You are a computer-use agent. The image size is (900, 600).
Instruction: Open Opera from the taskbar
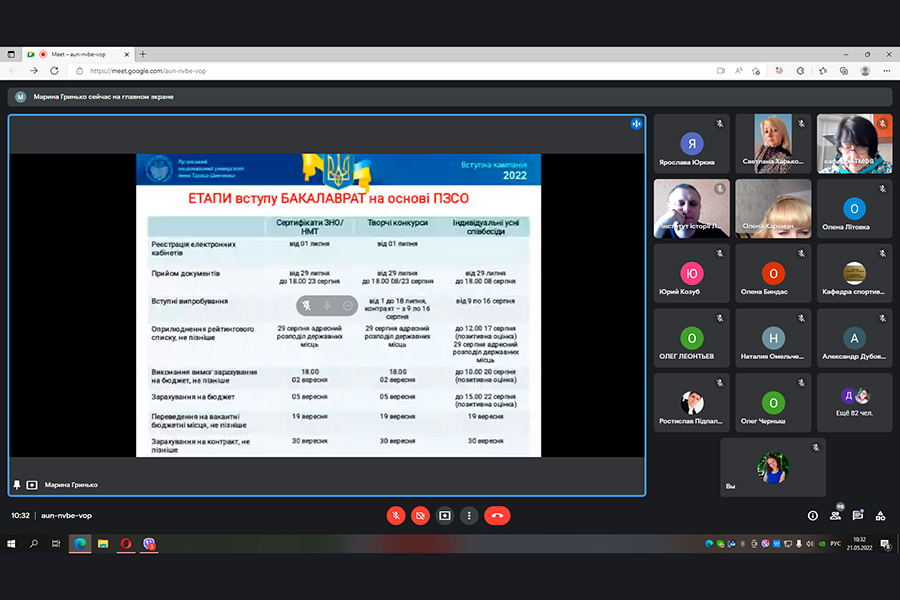click(126, 544)
